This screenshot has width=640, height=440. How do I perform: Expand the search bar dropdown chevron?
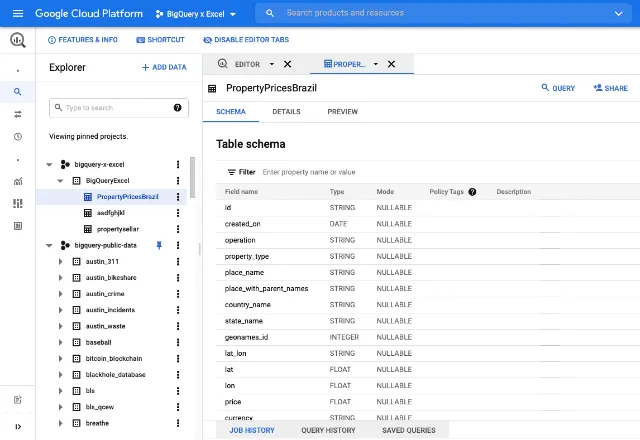618,13
